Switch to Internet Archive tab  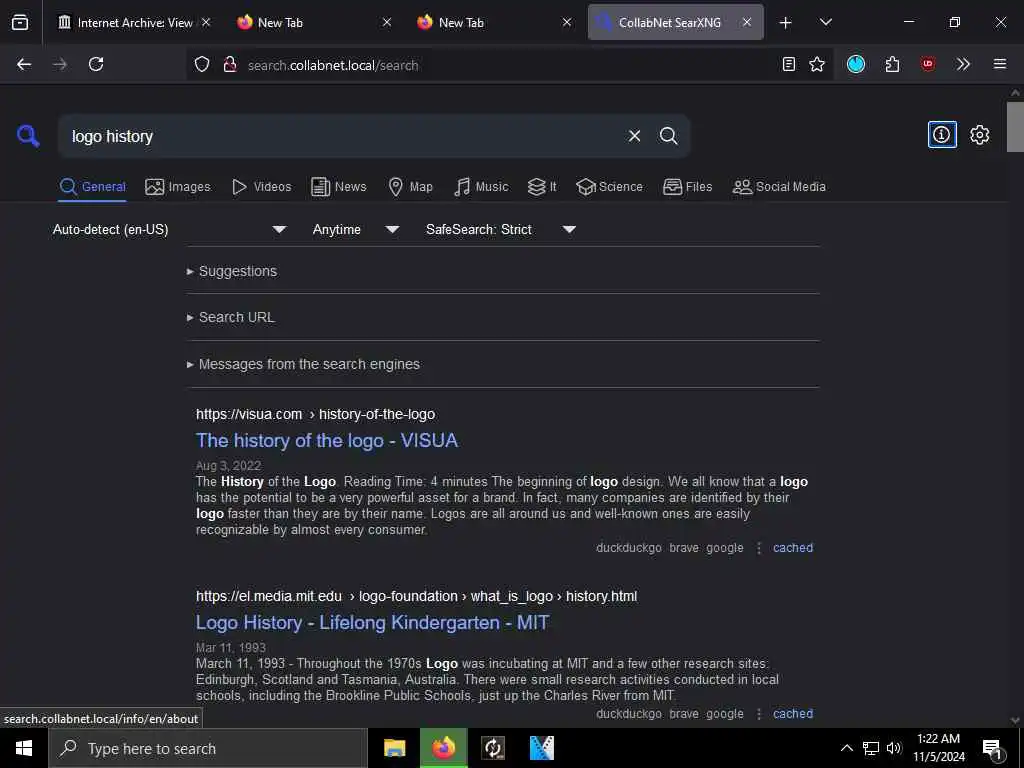[135, 22]
